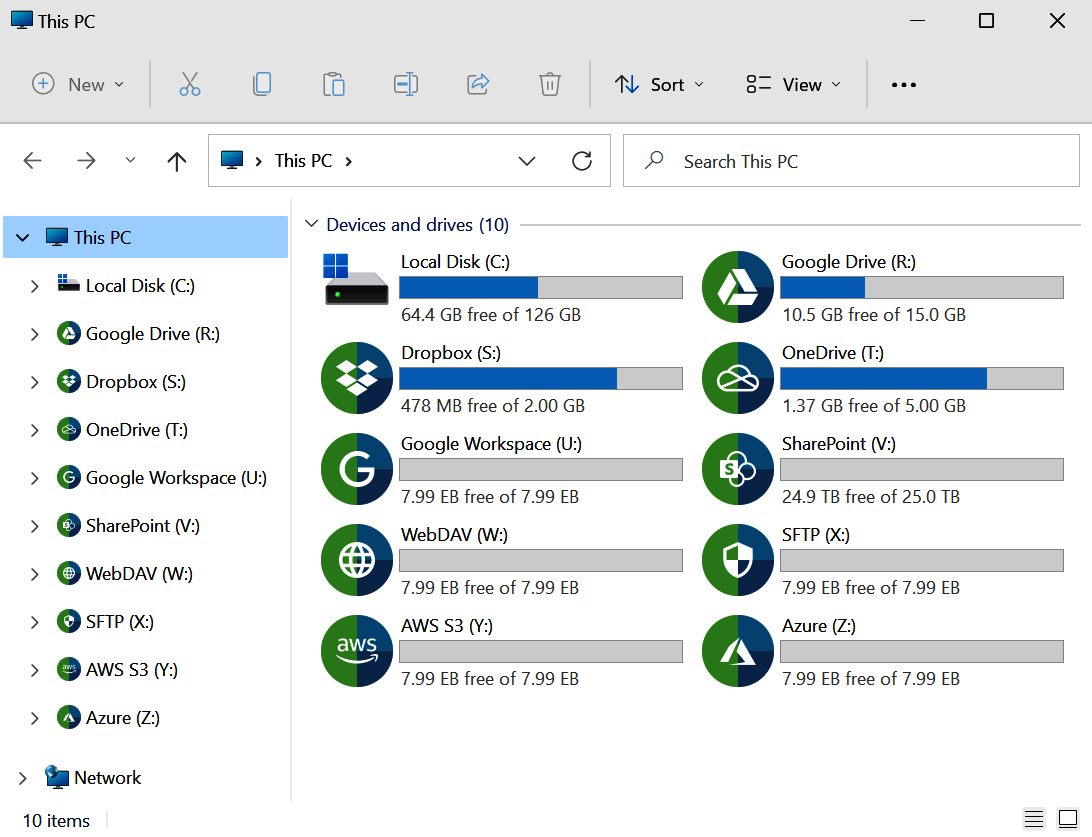Click the Copy icon in toolbar

[262, 84]
